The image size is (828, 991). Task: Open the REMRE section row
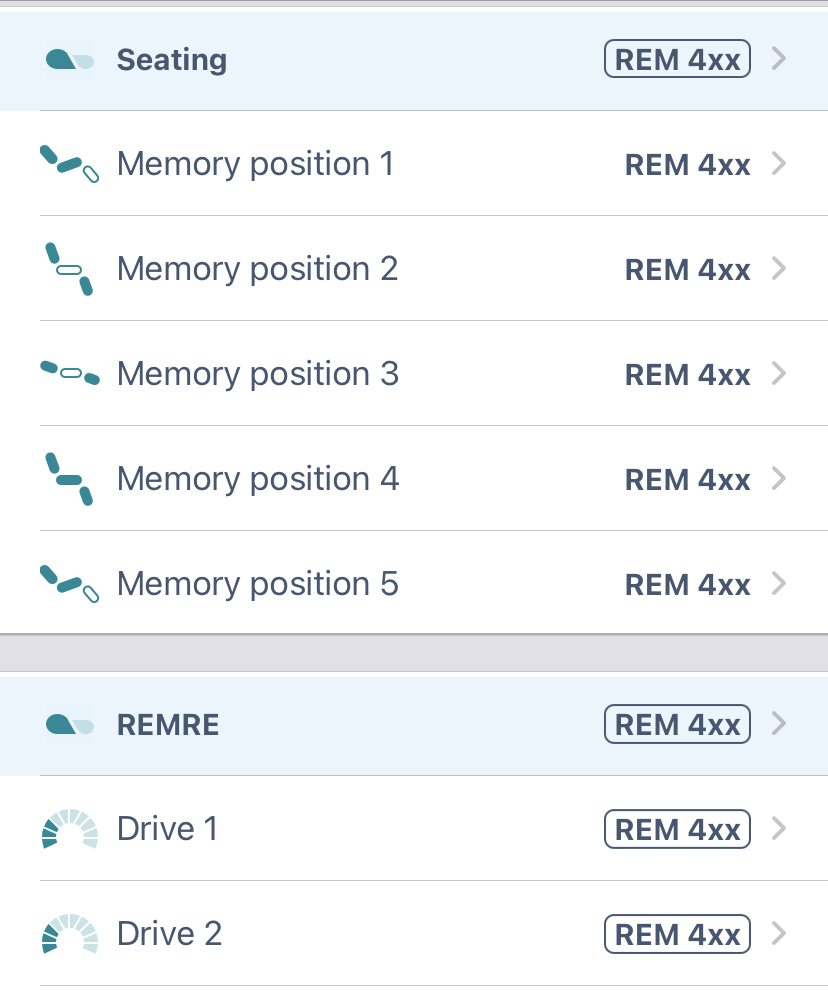[x=300, y=724]
